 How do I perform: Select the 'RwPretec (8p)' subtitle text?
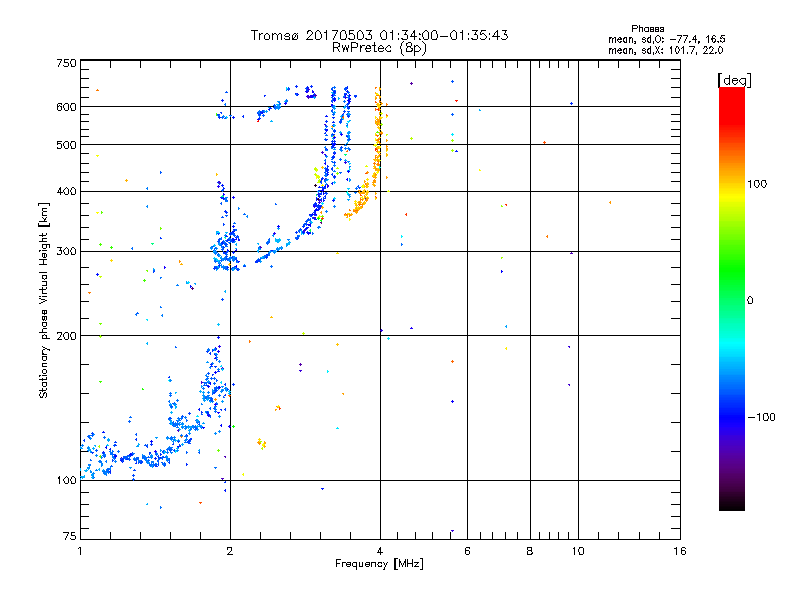tap(379, 48)
